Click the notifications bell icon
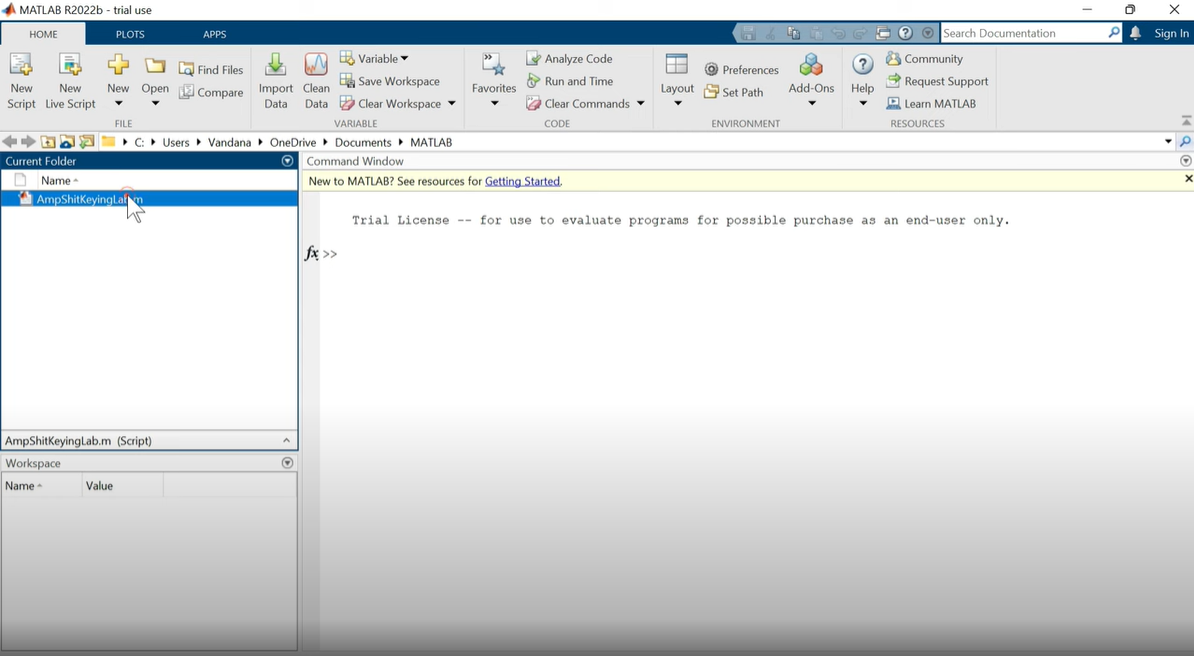This screenshot has width=1194, height=656. pyautogui.click(x=1135, y=33)
